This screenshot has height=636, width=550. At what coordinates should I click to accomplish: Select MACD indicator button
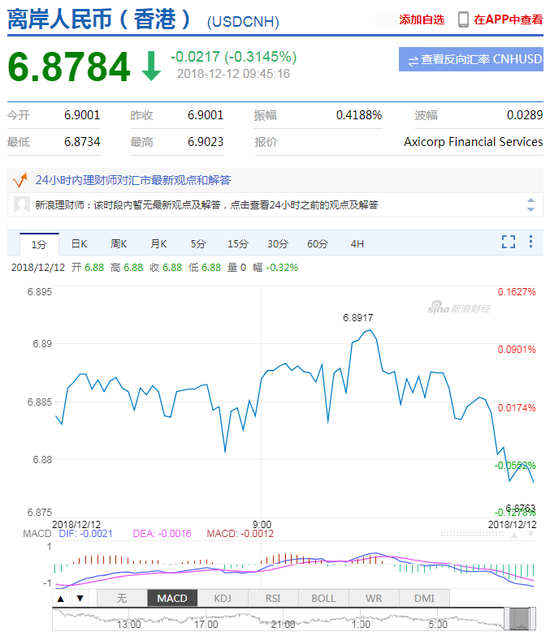(x=172, y=598)
